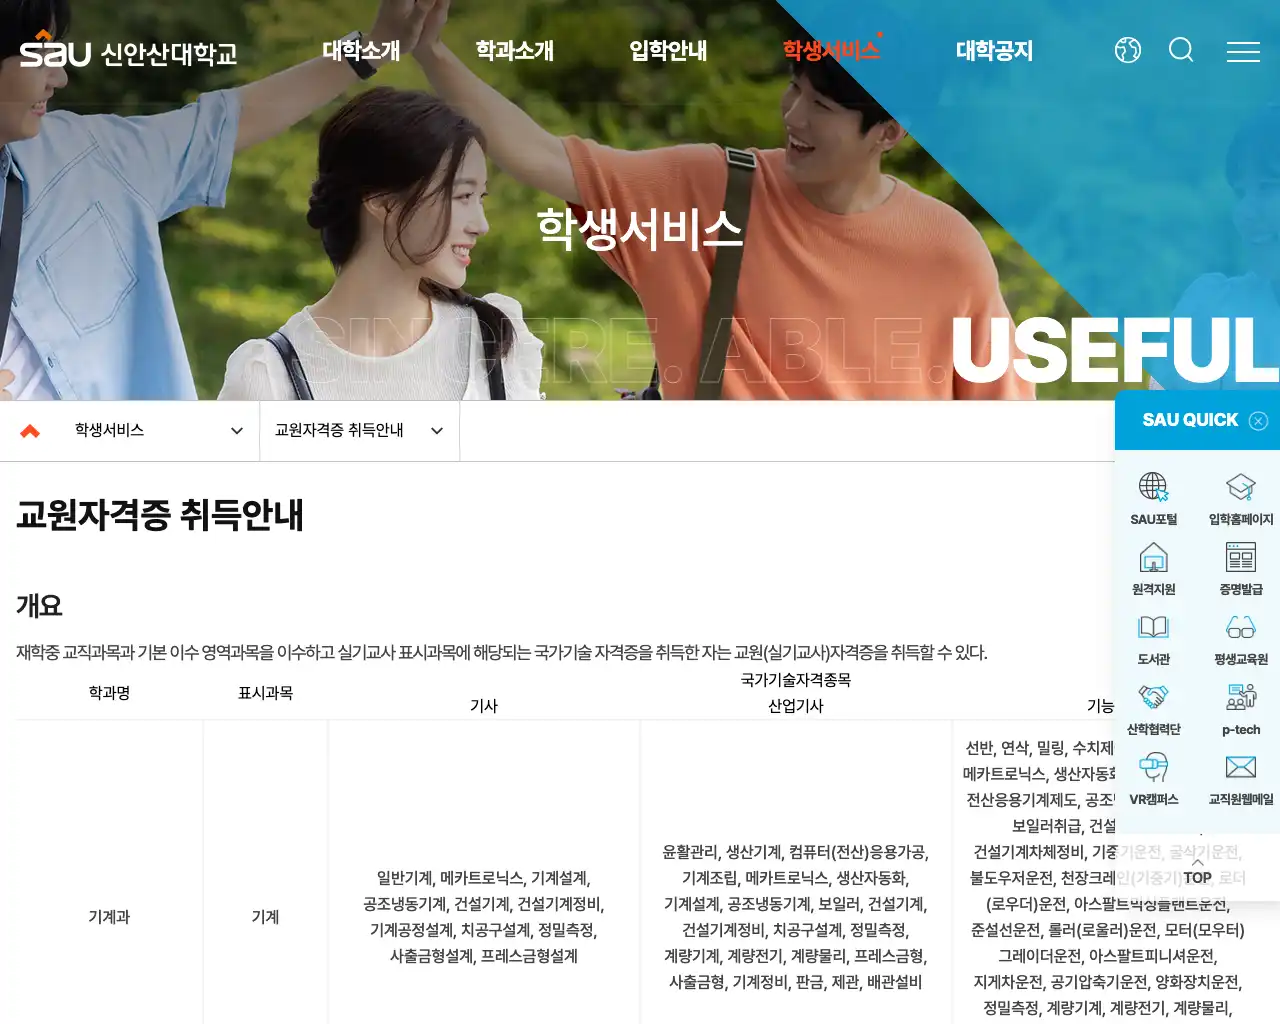This screenshot has height=1024, width=1280.
Task: Click the home icon in breadcrumb
Action: point(30,431)
